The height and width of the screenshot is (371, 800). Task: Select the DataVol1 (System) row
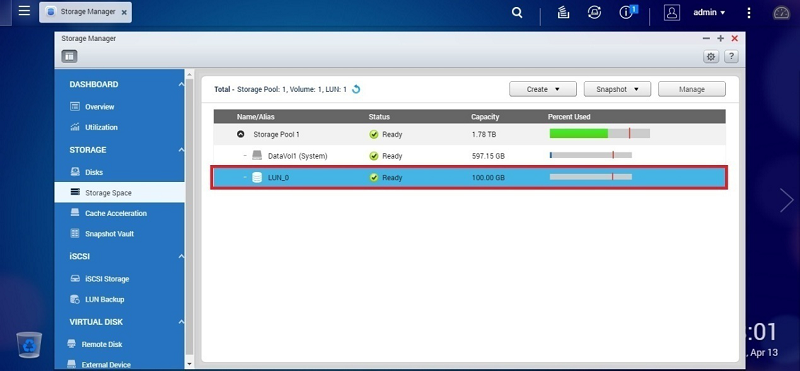(469, 156)
